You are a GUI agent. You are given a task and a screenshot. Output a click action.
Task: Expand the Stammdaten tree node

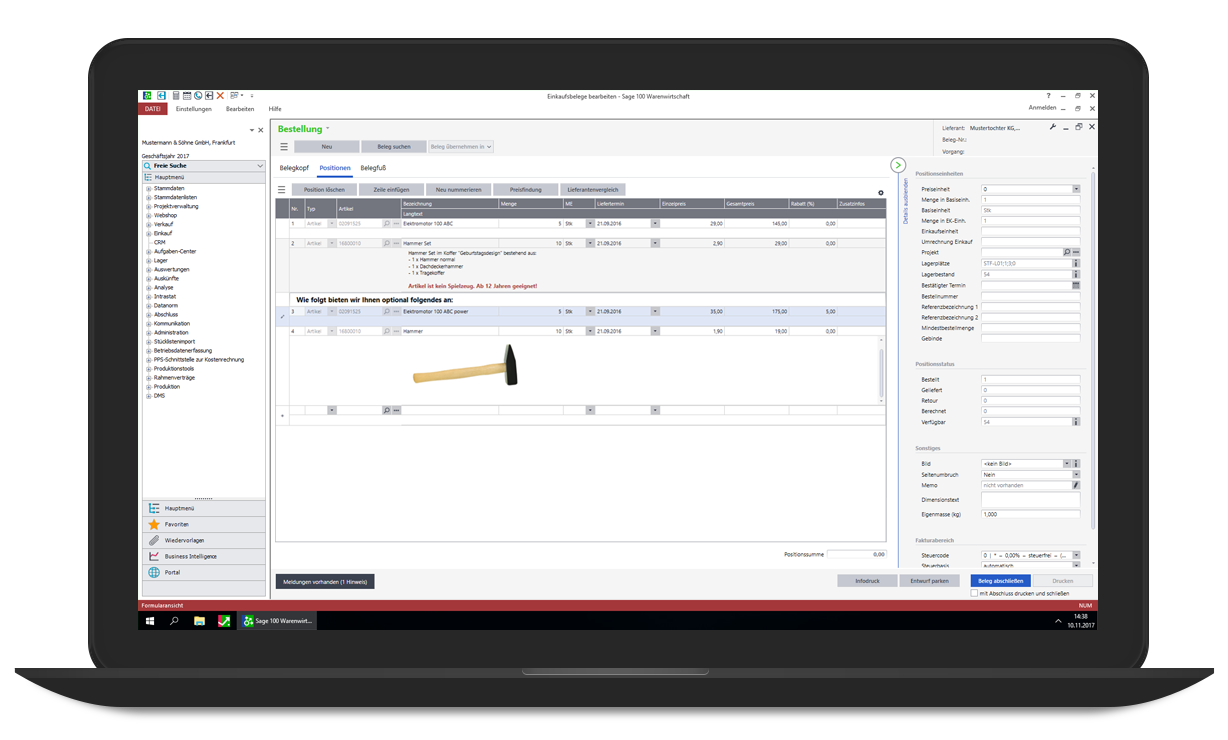(148, 188)
